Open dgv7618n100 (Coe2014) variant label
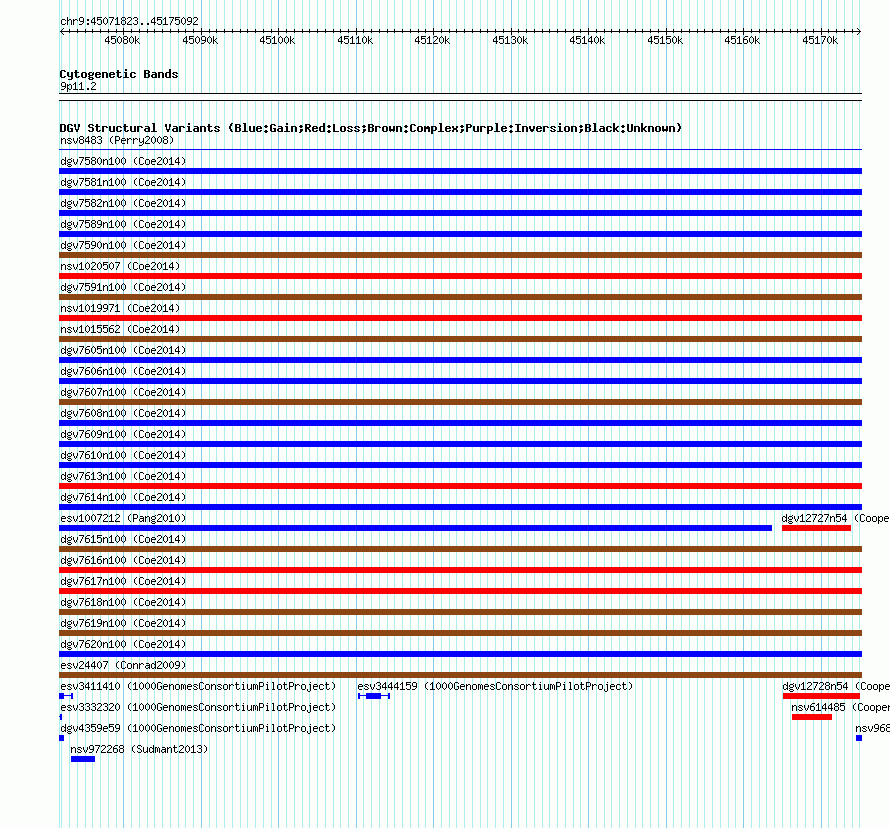 point(123,602)
